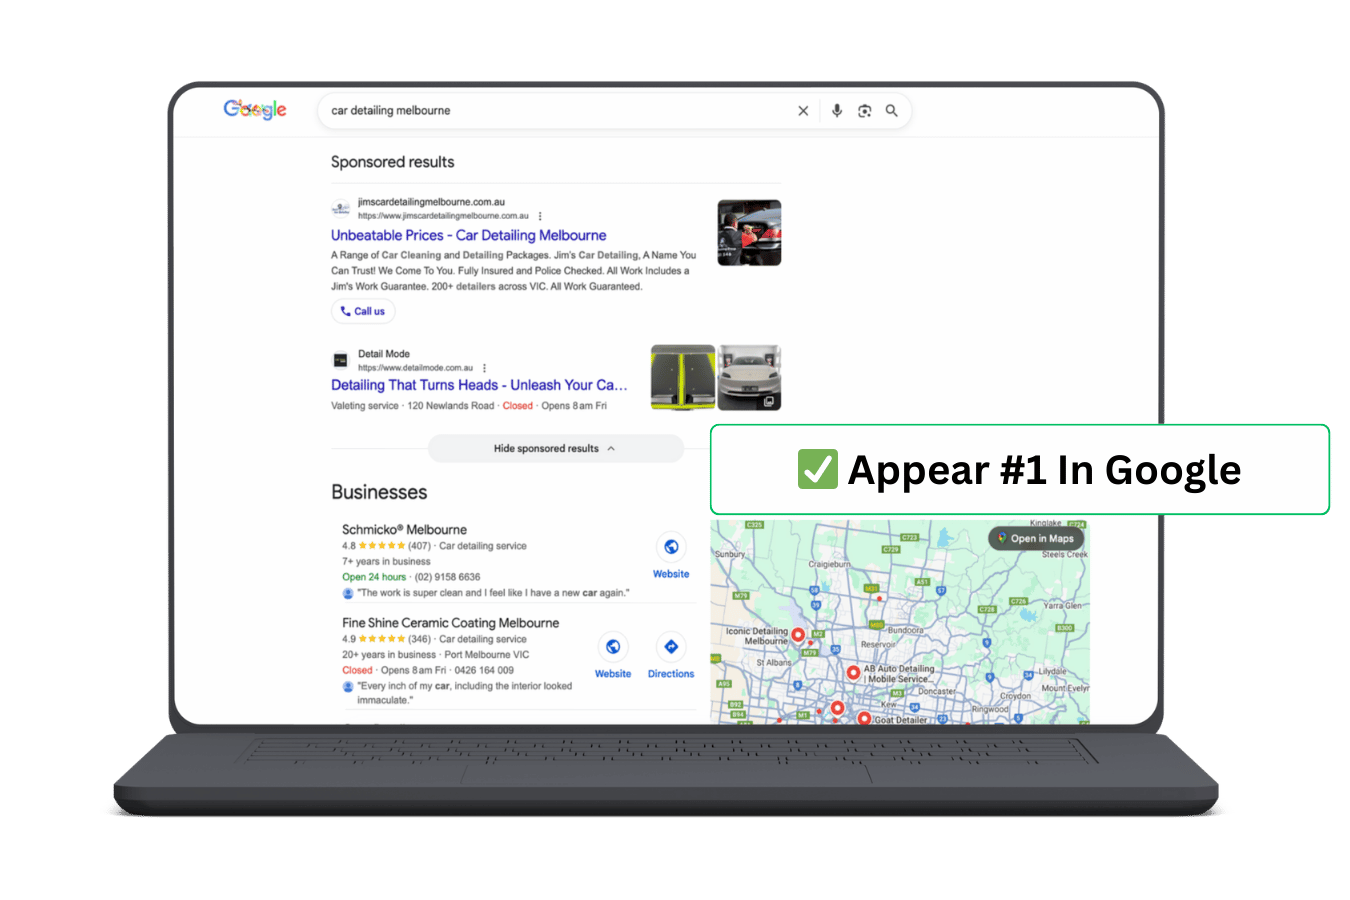1350x900 pixels.
Task: Open the three-dot menu beside Detail Mode URL
Action: [484, 368]
